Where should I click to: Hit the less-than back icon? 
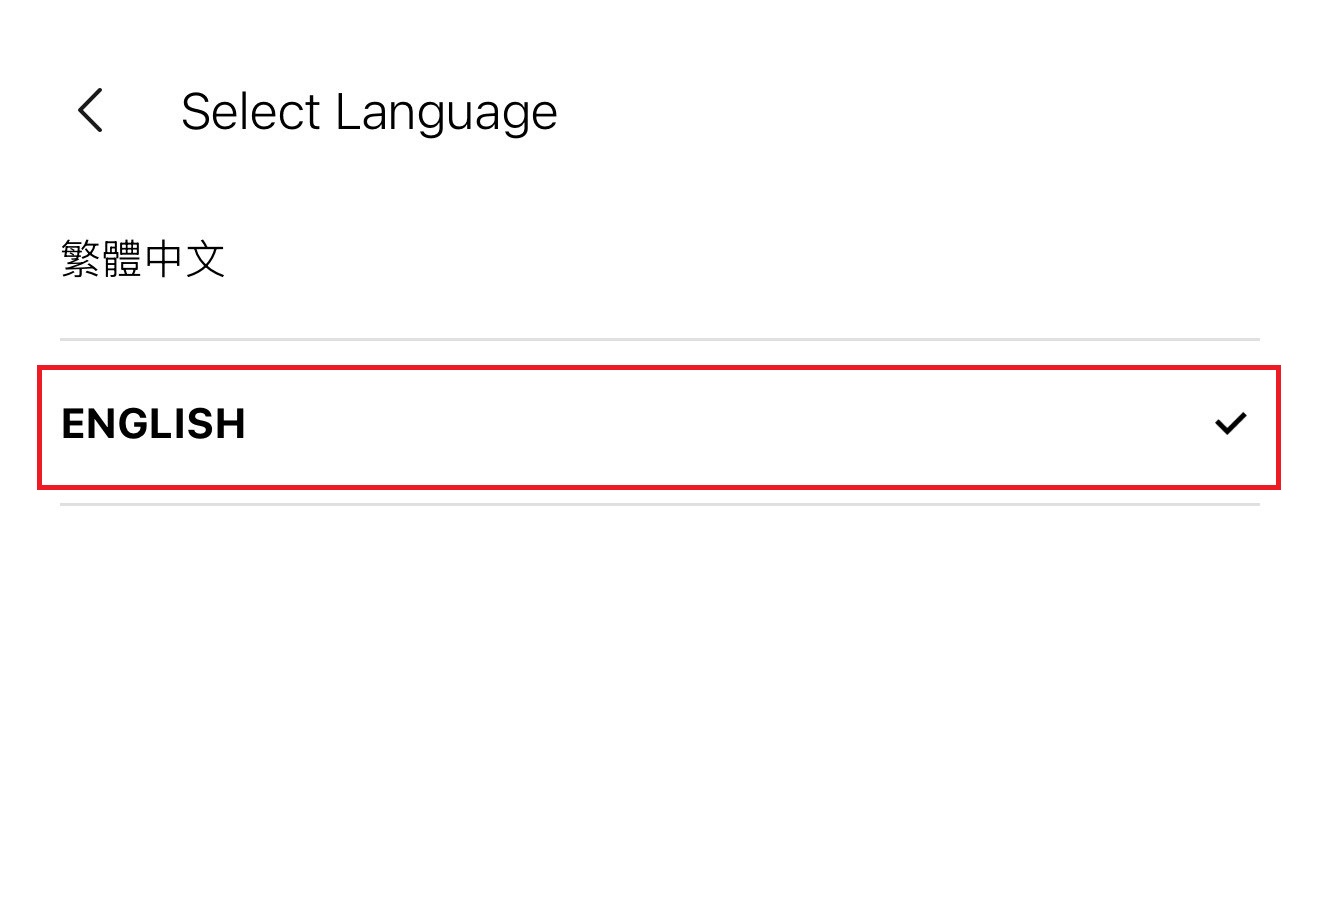click(90, 110)
